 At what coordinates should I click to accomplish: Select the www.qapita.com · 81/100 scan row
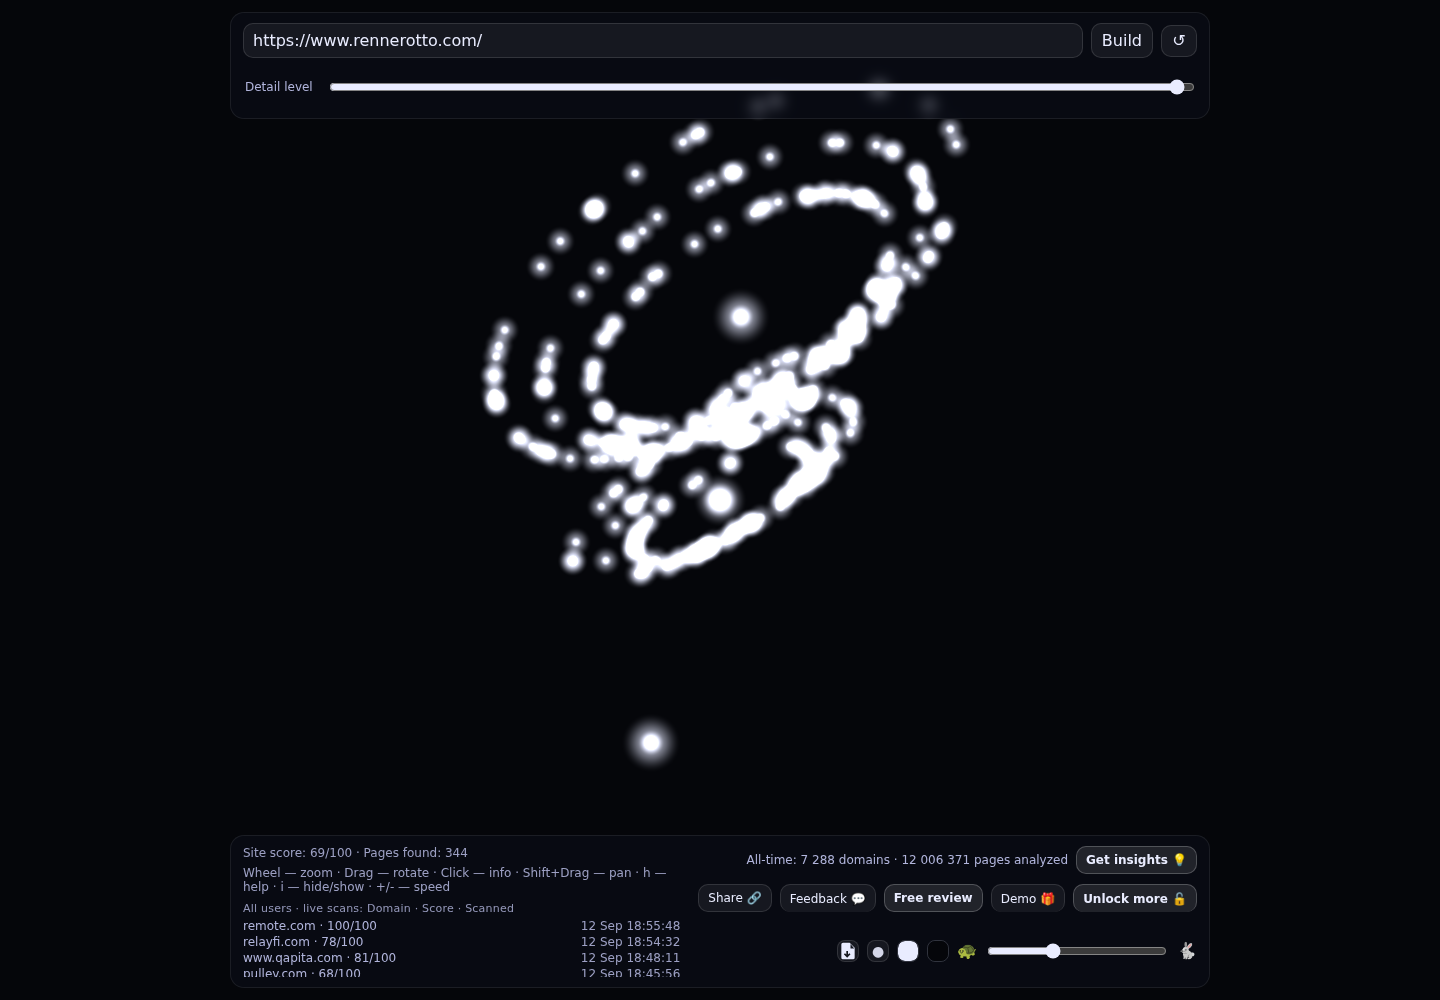[461, 958]
